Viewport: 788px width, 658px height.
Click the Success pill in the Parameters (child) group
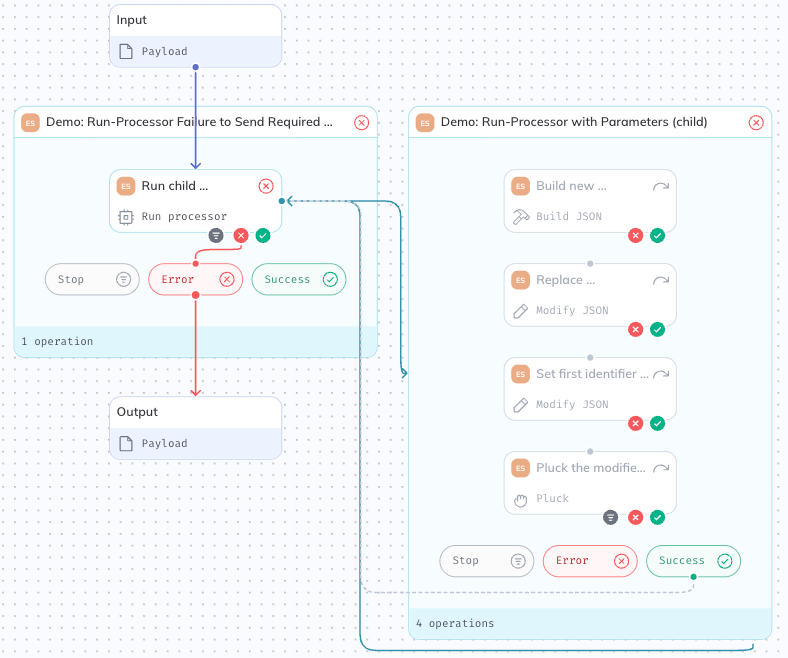[x=694, y=561]
